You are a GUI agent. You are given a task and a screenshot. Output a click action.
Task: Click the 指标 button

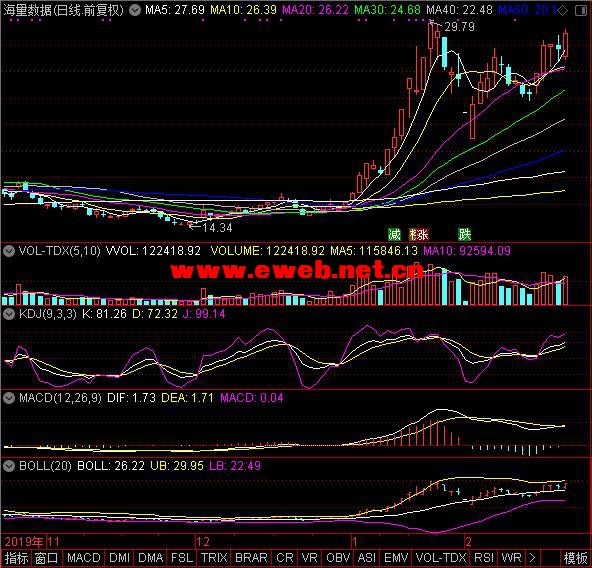pyautogui.click(x=16, y=558)
